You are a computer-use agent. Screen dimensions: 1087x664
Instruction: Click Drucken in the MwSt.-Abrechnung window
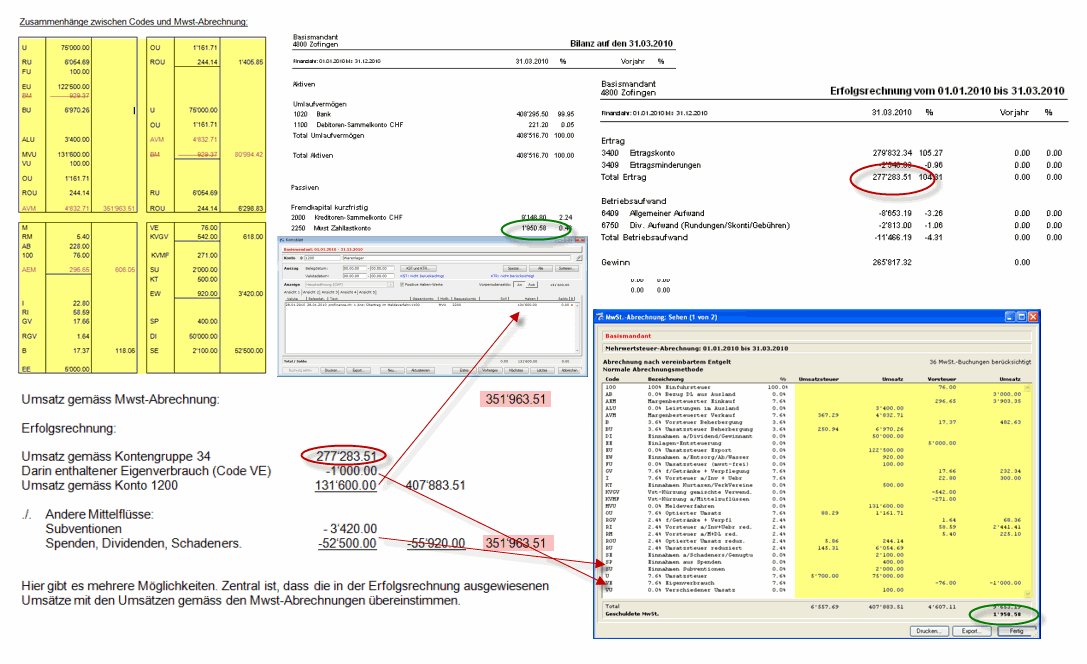(931, 631)
